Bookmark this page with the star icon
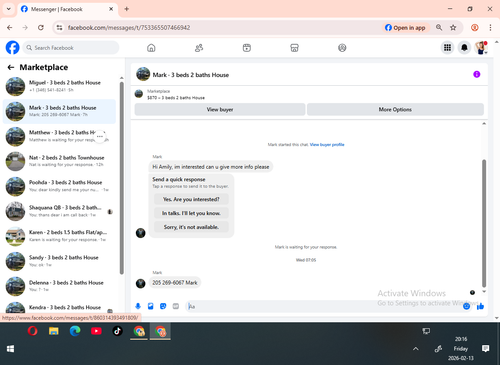500x365 pixels. [x=453, y=28]
